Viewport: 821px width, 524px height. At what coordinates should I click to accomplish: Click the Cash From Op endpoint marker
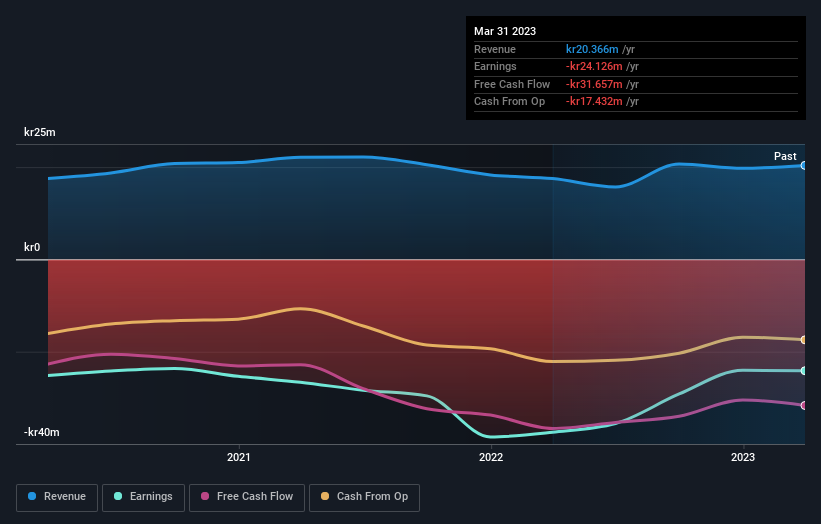pyautogui.click(x=803, y=340)
